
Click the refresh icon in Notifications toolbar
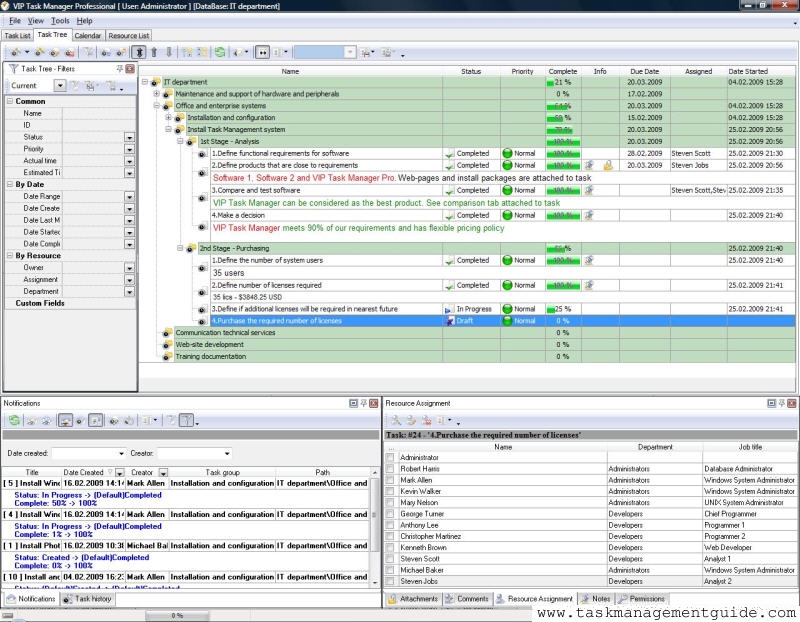point(14,421)
